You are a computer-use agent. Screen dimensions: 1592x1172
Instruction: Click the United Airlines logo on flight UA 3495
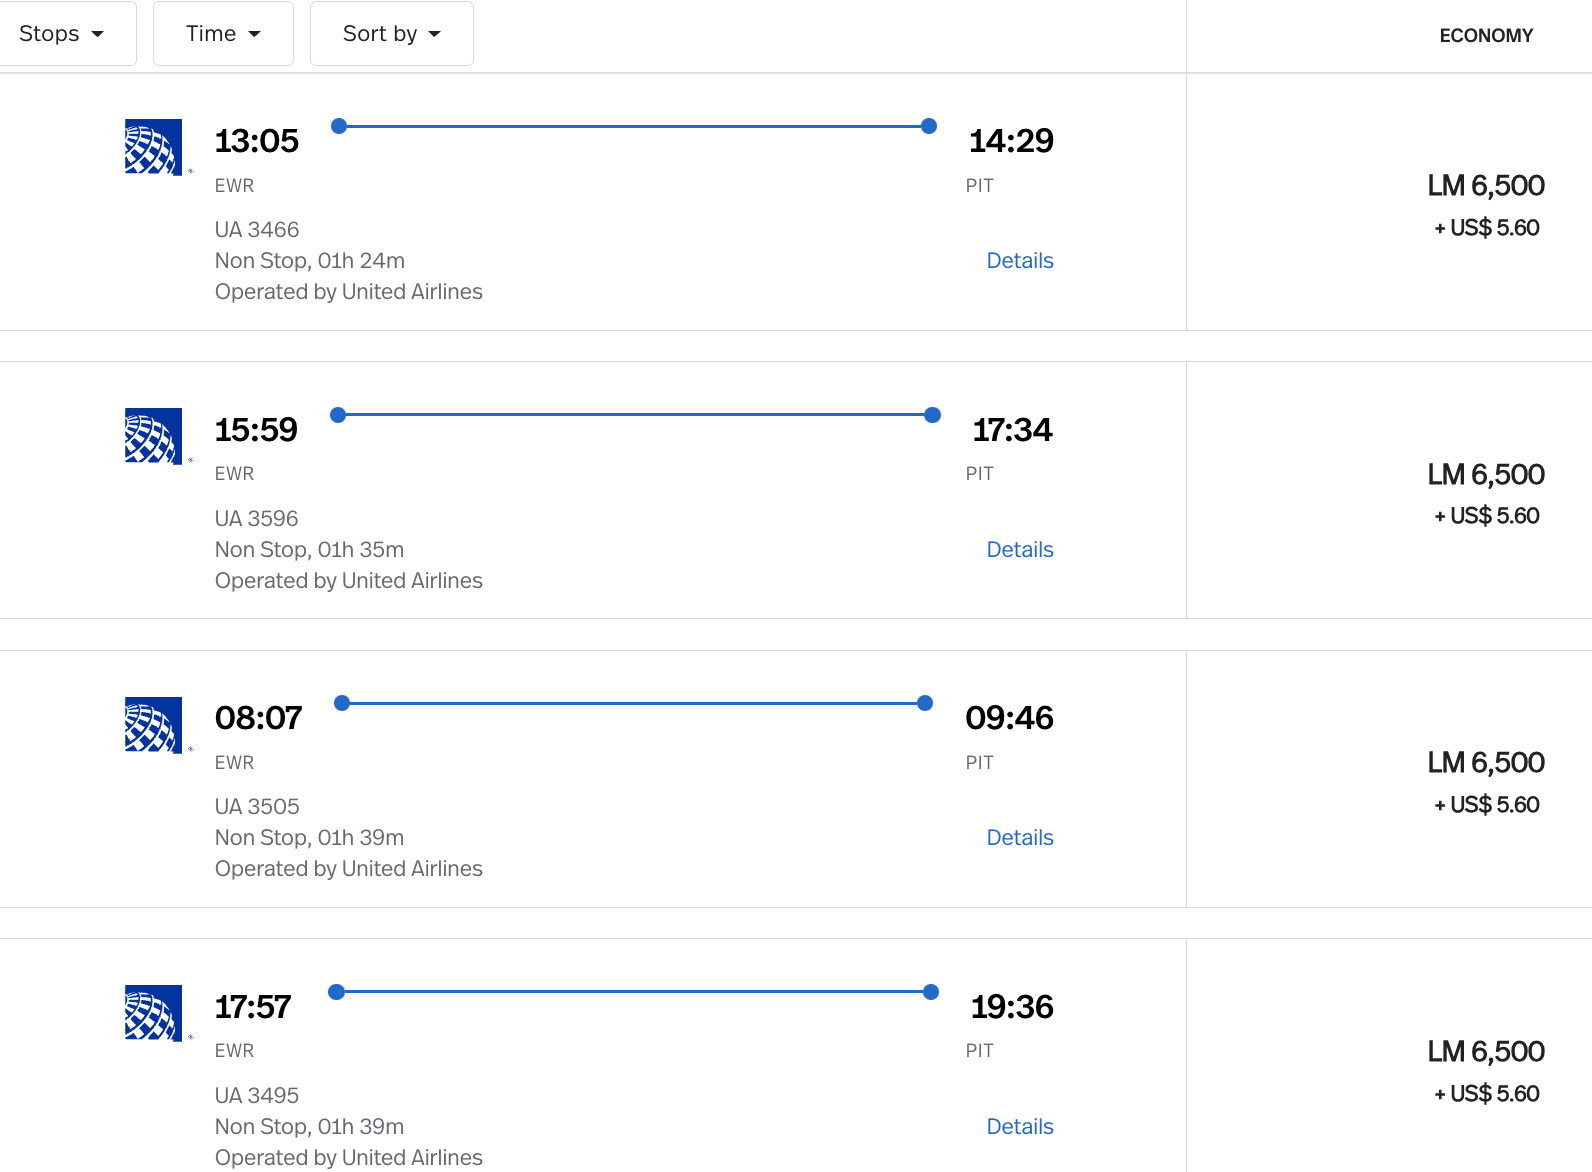153,1013
